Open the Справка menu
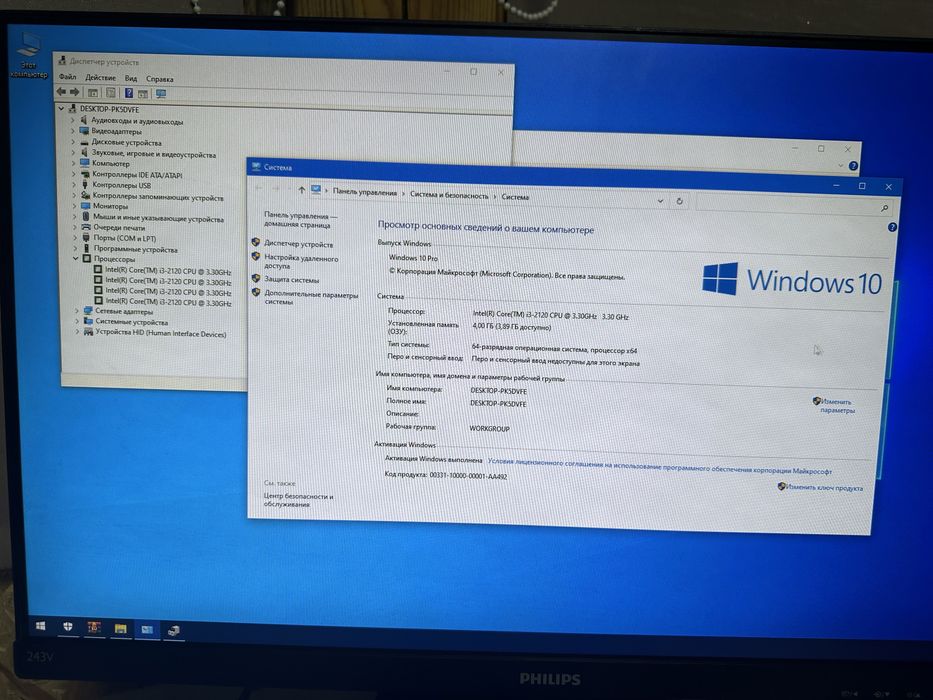This screenshot has width=933, height=700. pyautogui.click(x=159, y=79)
